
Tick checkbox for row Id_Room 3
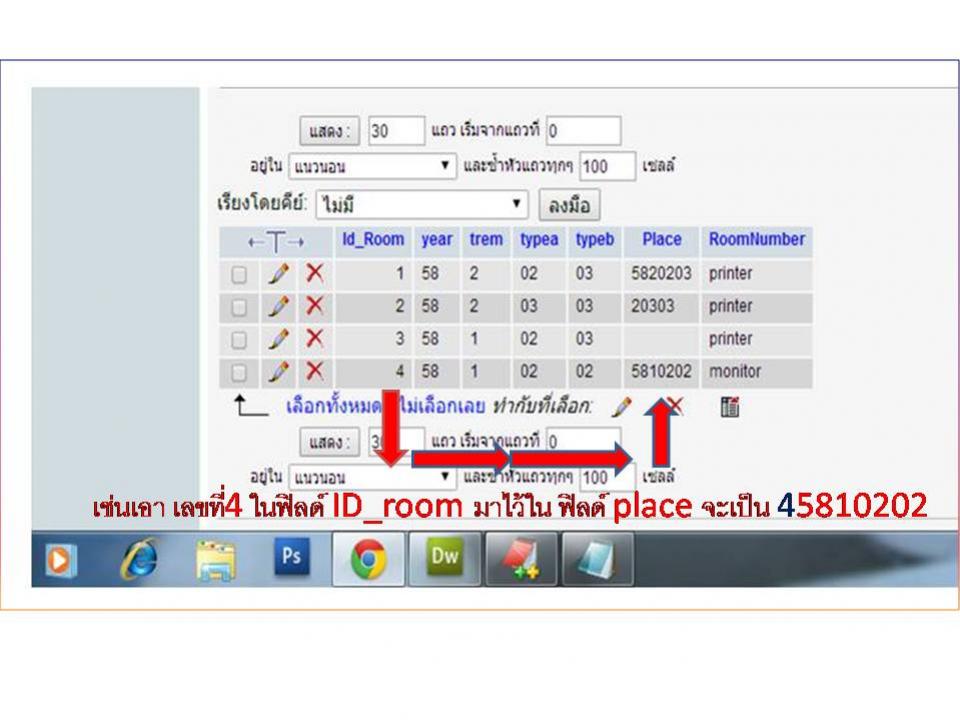tap(239, 340)
